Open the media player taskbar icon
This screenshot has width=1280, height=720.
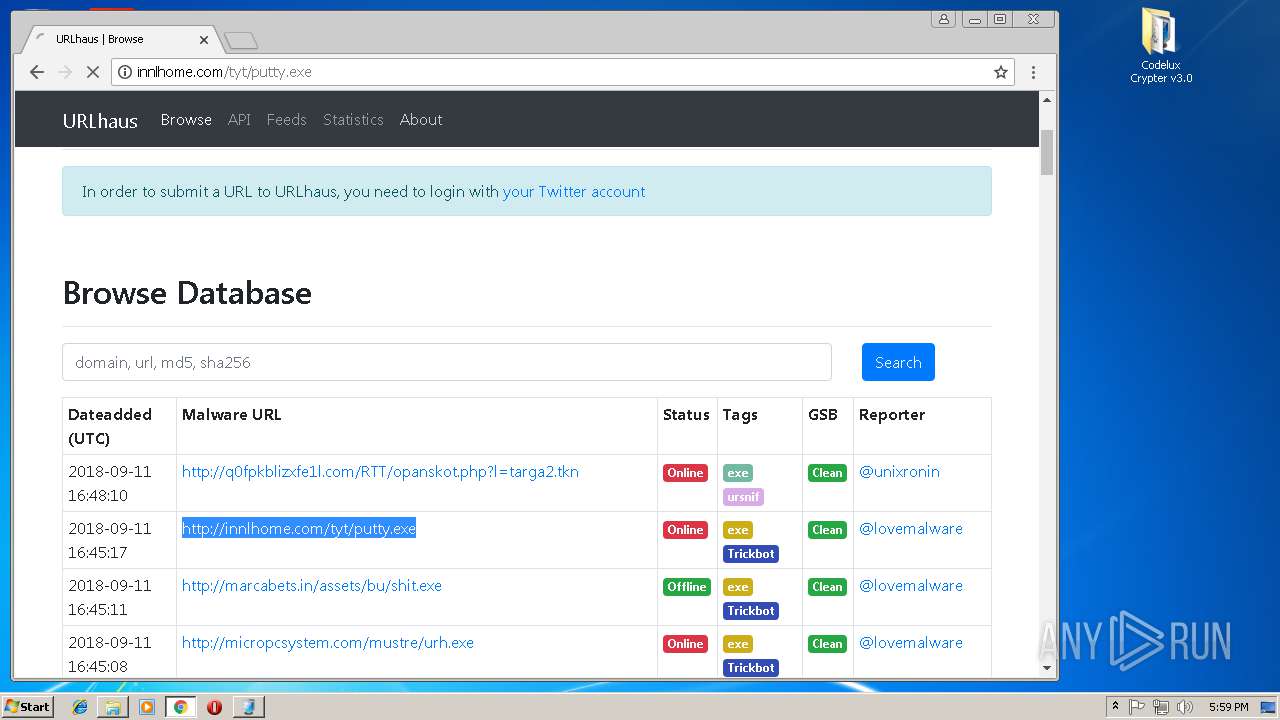(x=147, y=707)
